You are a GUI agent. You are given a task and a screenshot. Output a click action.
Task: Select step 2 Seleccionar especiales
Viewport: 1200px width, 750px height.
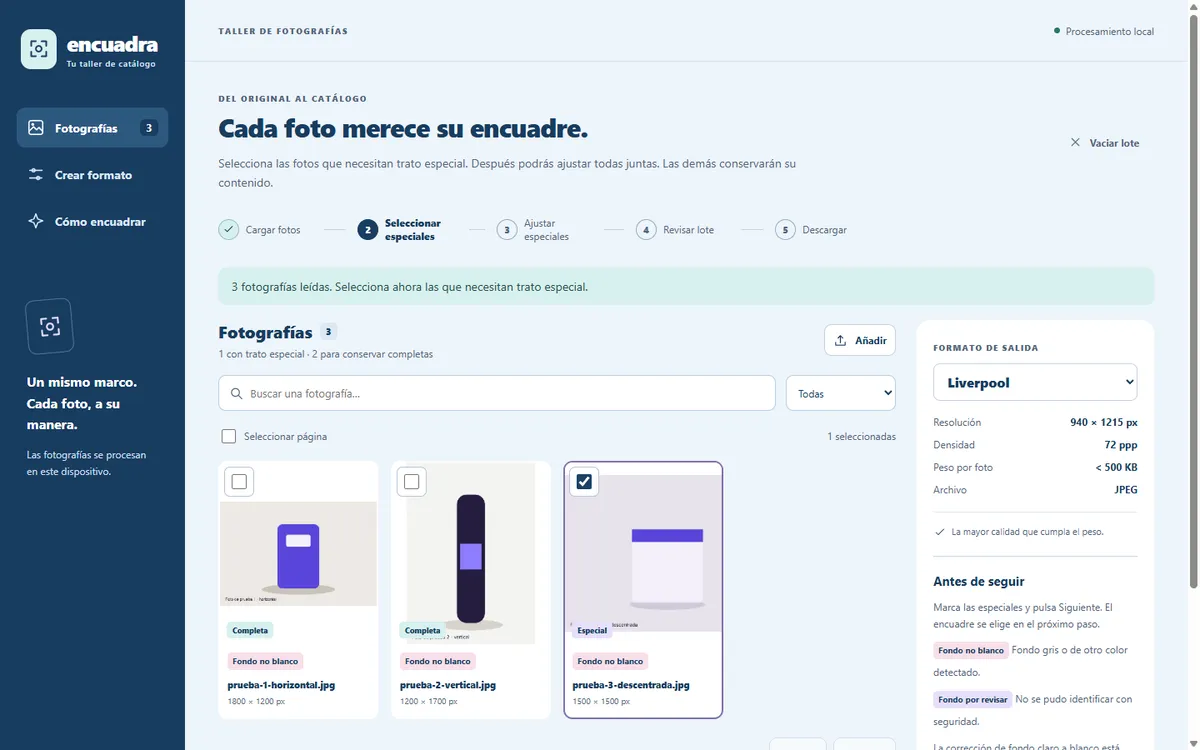click(400, 230)
